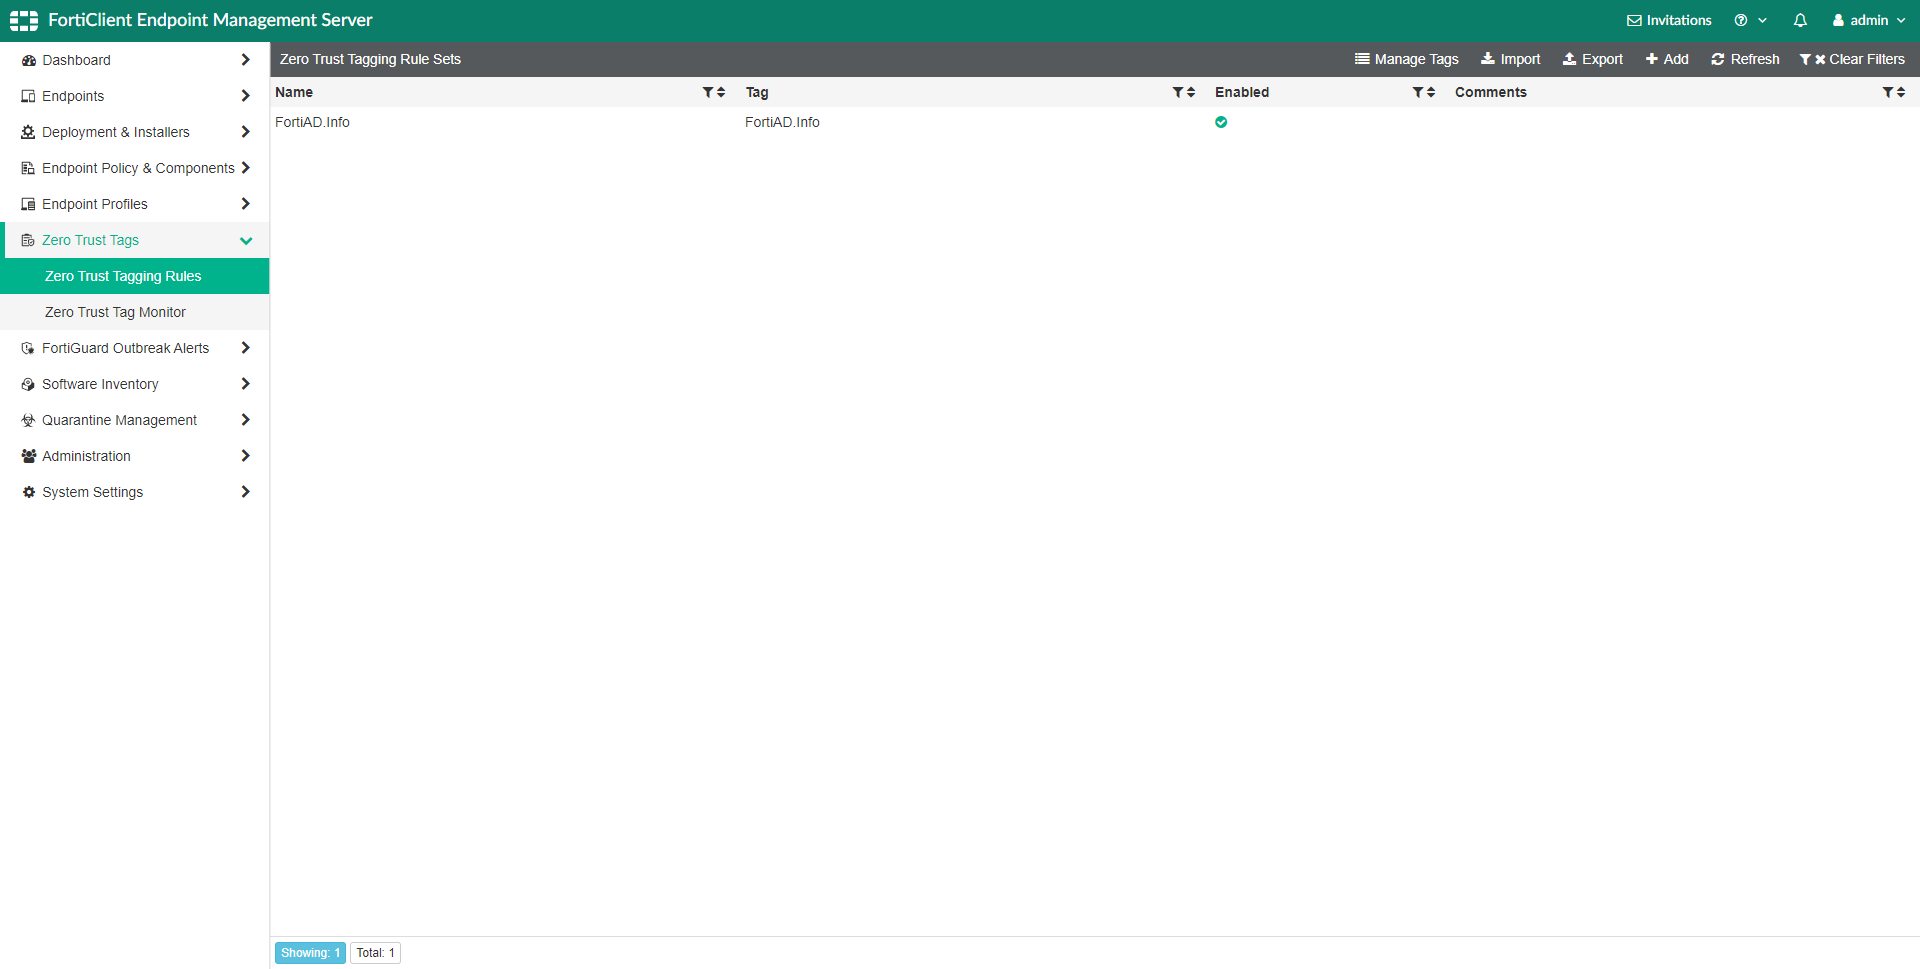1920x969 pixels.
Task: Expand Endpoint Profiles chevron
Action: click(246, 204)
